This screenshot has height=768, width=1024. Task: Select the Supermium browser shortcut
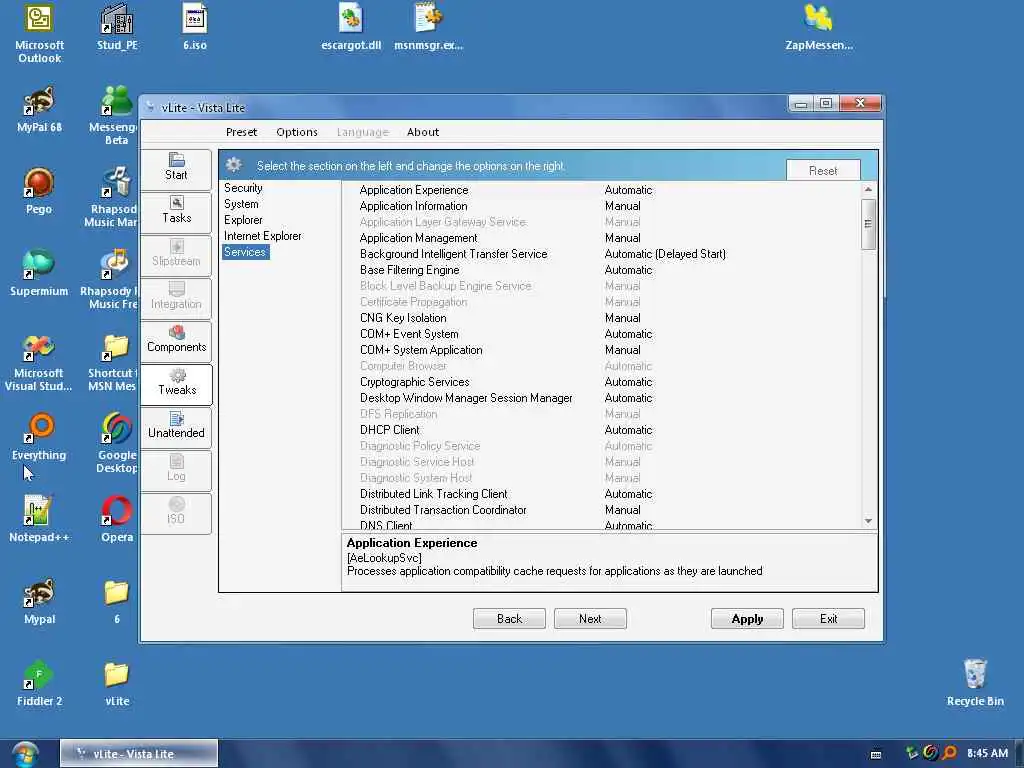pos(39,274)
